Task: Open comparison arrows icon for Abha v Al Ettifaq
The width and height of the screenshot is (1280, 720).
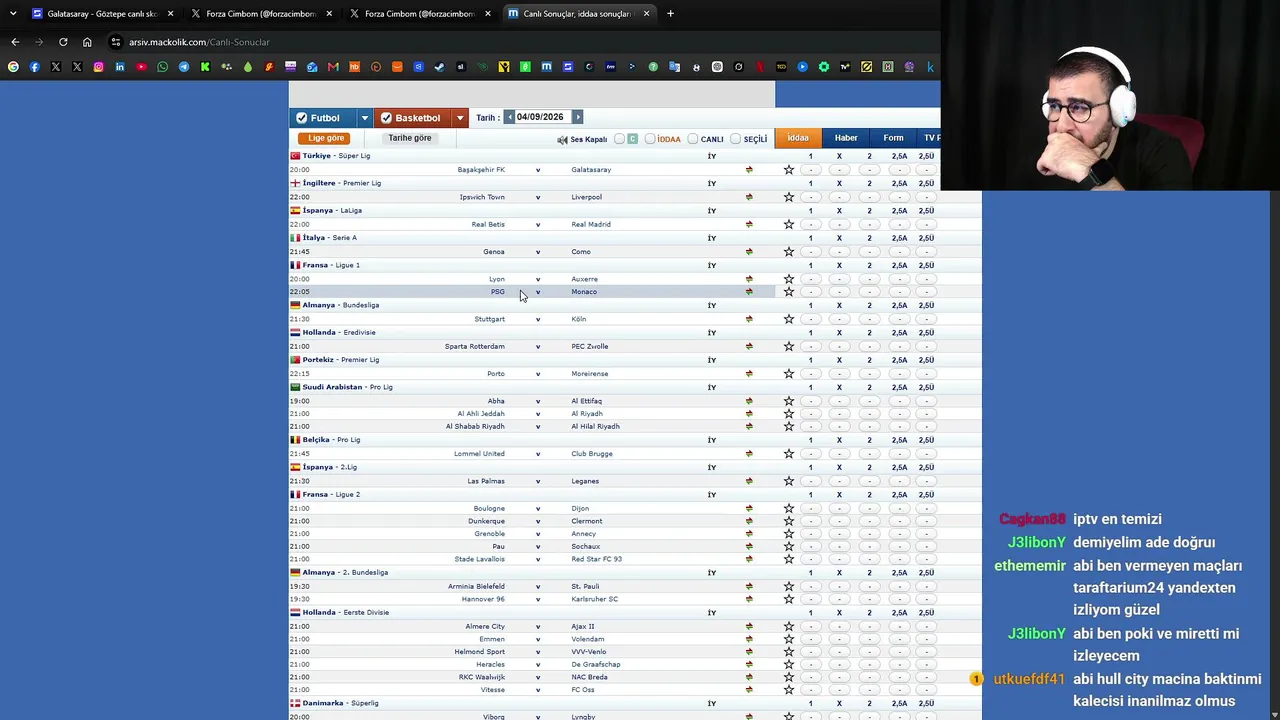Action: coord(749,401)
